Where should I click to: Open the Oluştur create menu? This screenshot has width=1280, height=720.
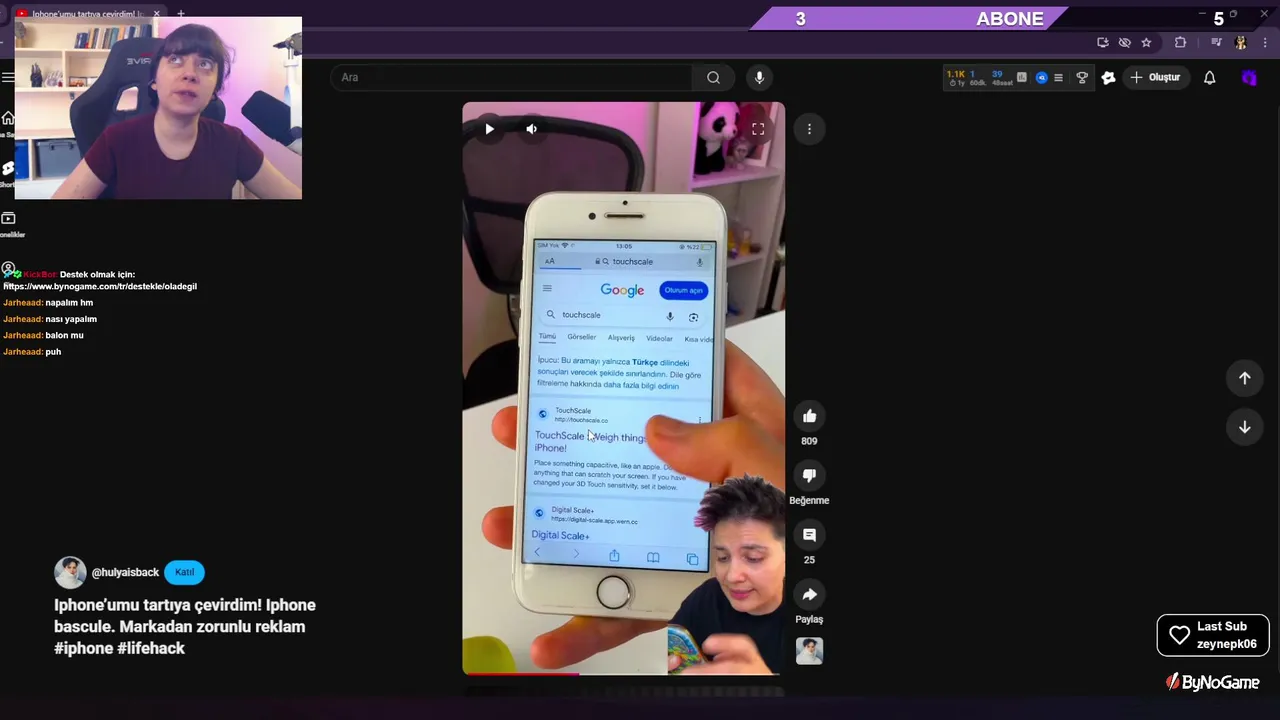pyautogui.click(x=1155, y=77)
